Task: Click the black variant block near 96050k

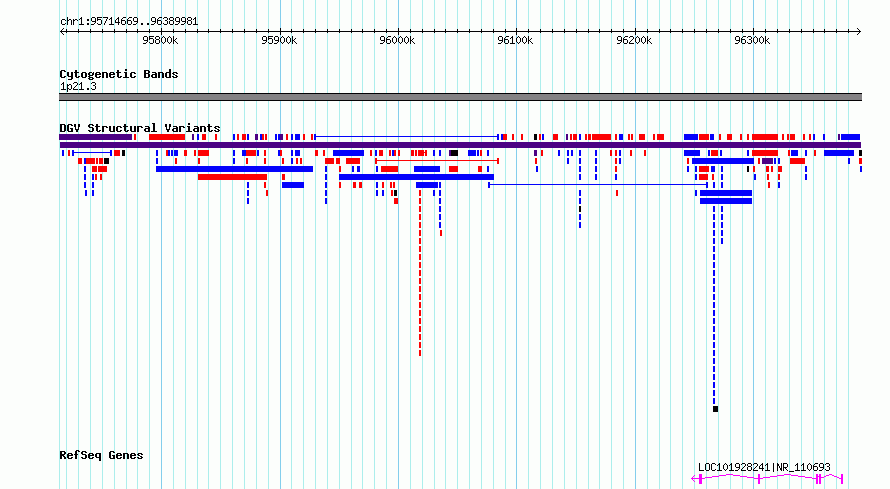Action: tap(454, 153)
